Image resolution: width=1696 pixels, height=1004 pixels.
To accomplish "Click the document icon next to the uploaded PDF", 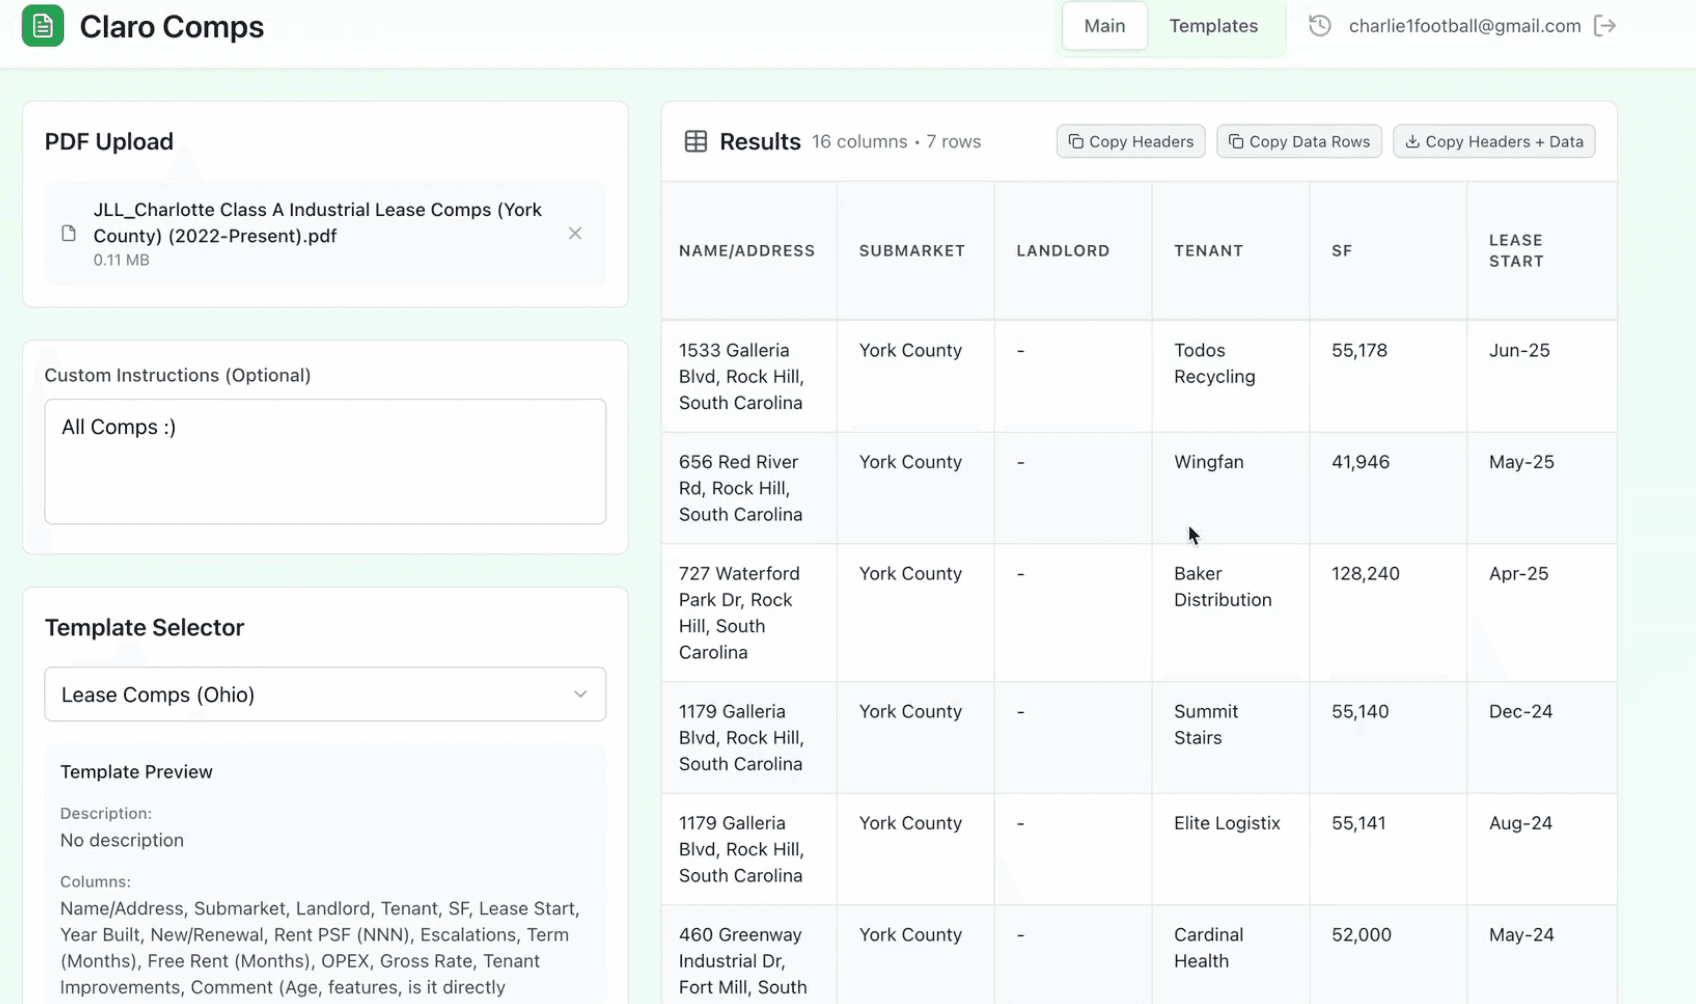I will [68, 232].
